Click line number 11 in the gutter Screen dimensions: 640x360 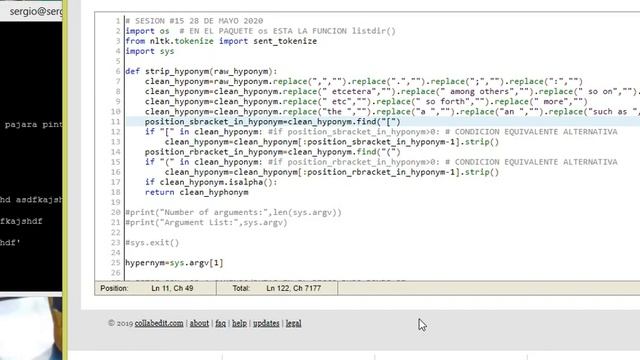coord(116,122)
